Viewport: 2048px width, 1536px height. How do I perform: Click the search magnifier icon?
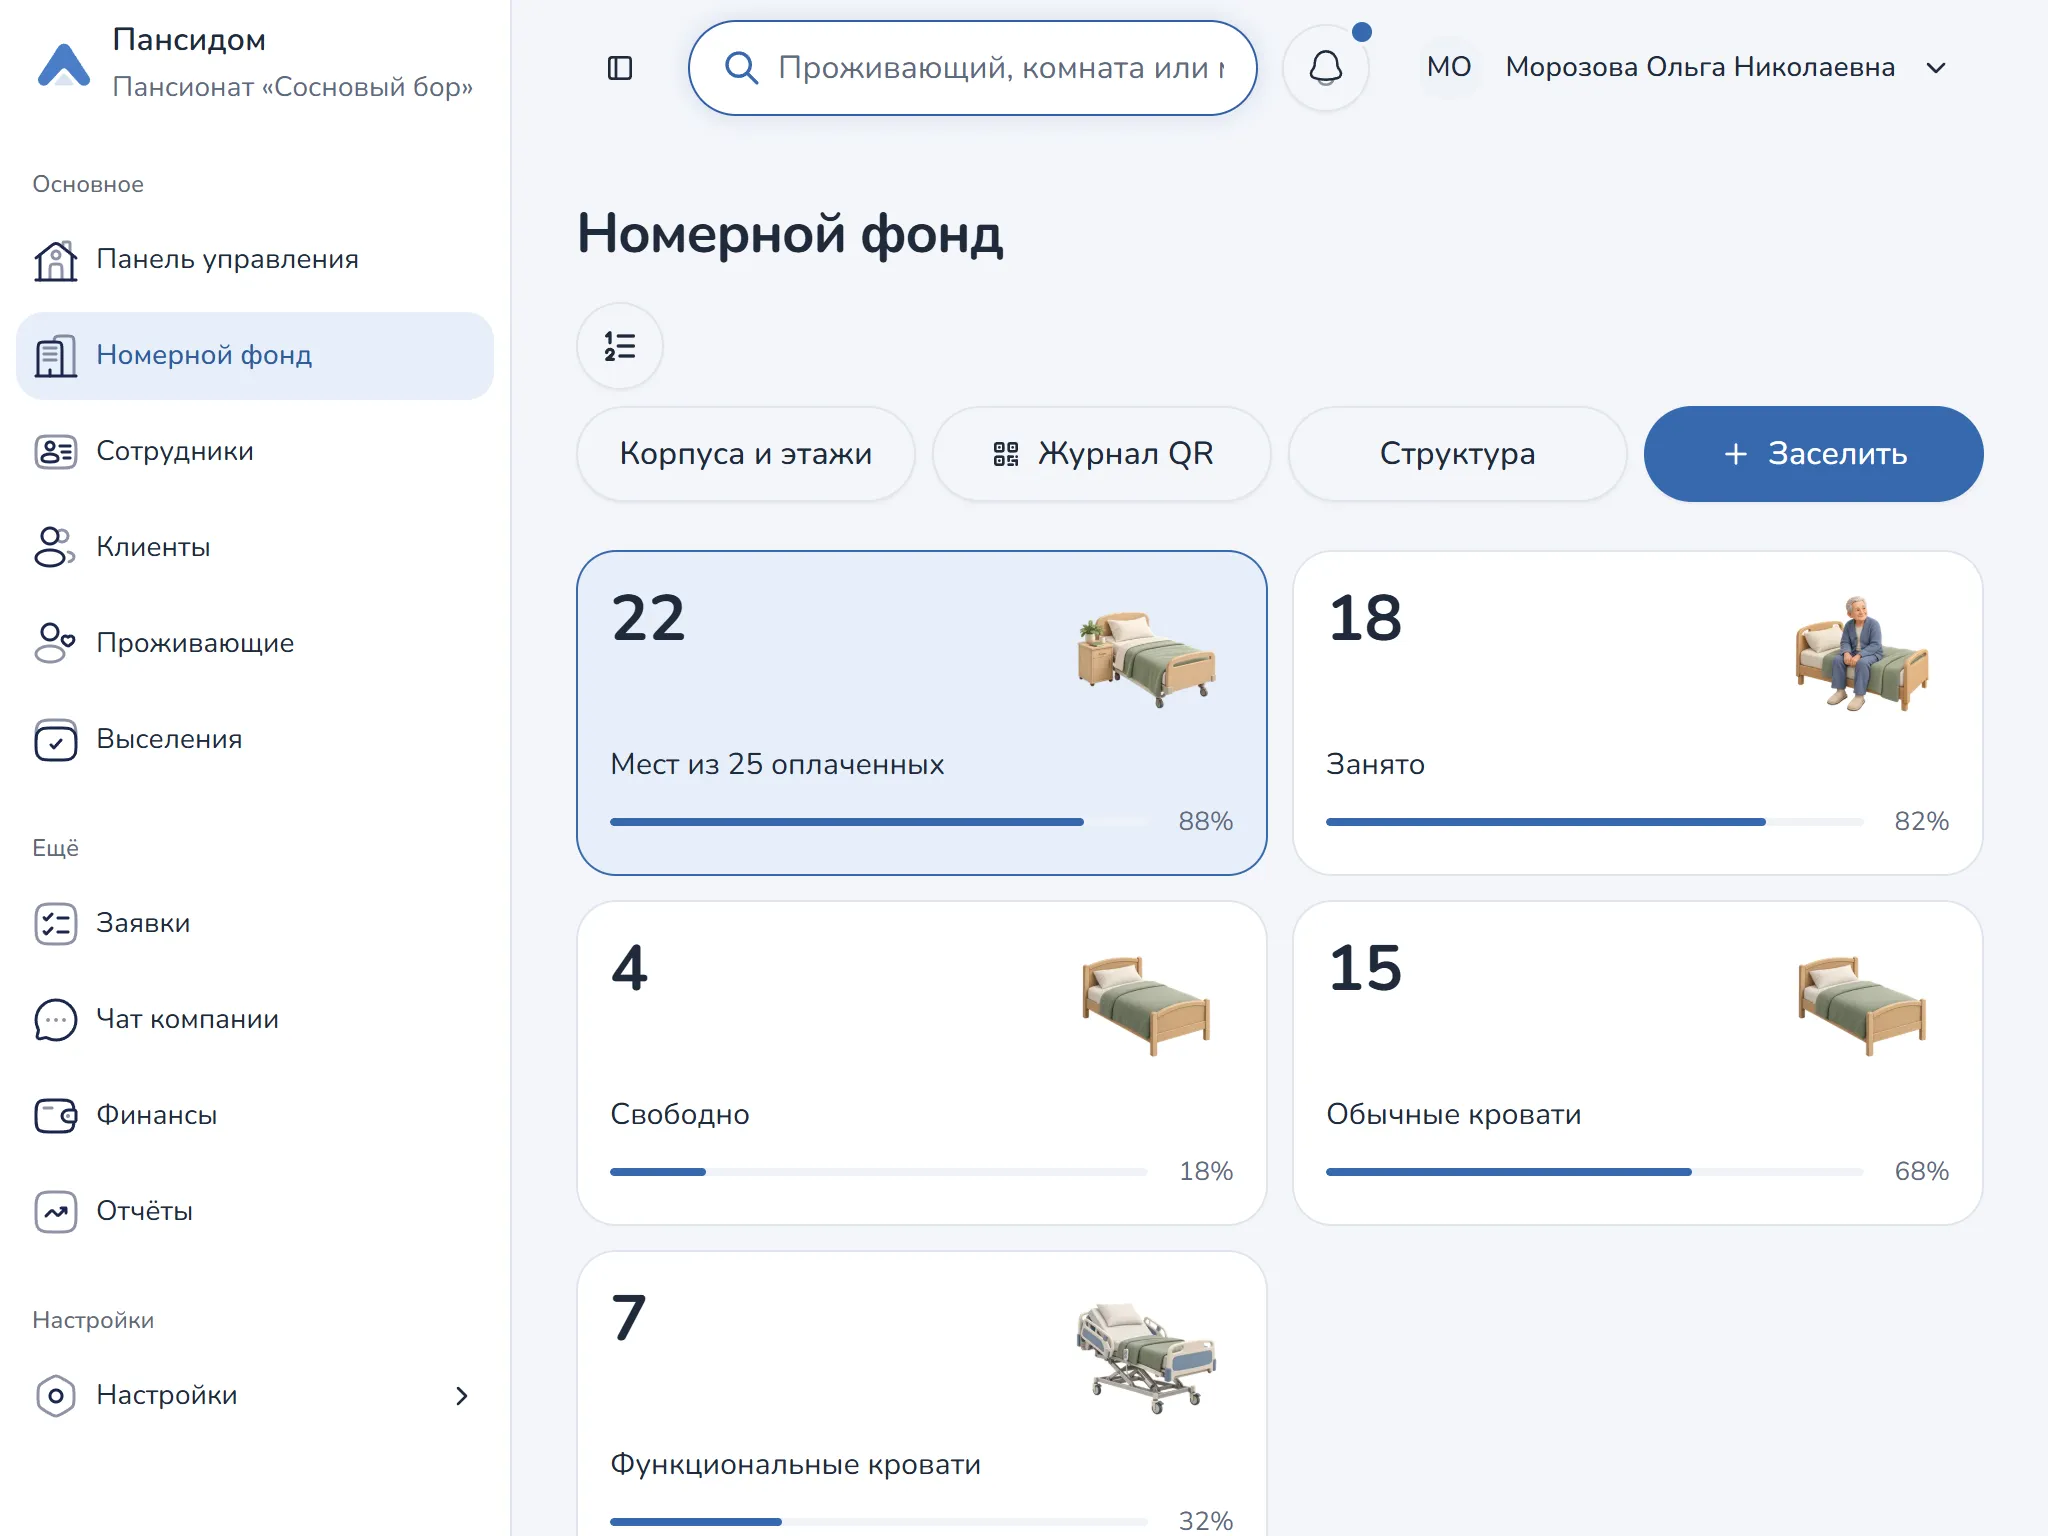tap(741, 68)
